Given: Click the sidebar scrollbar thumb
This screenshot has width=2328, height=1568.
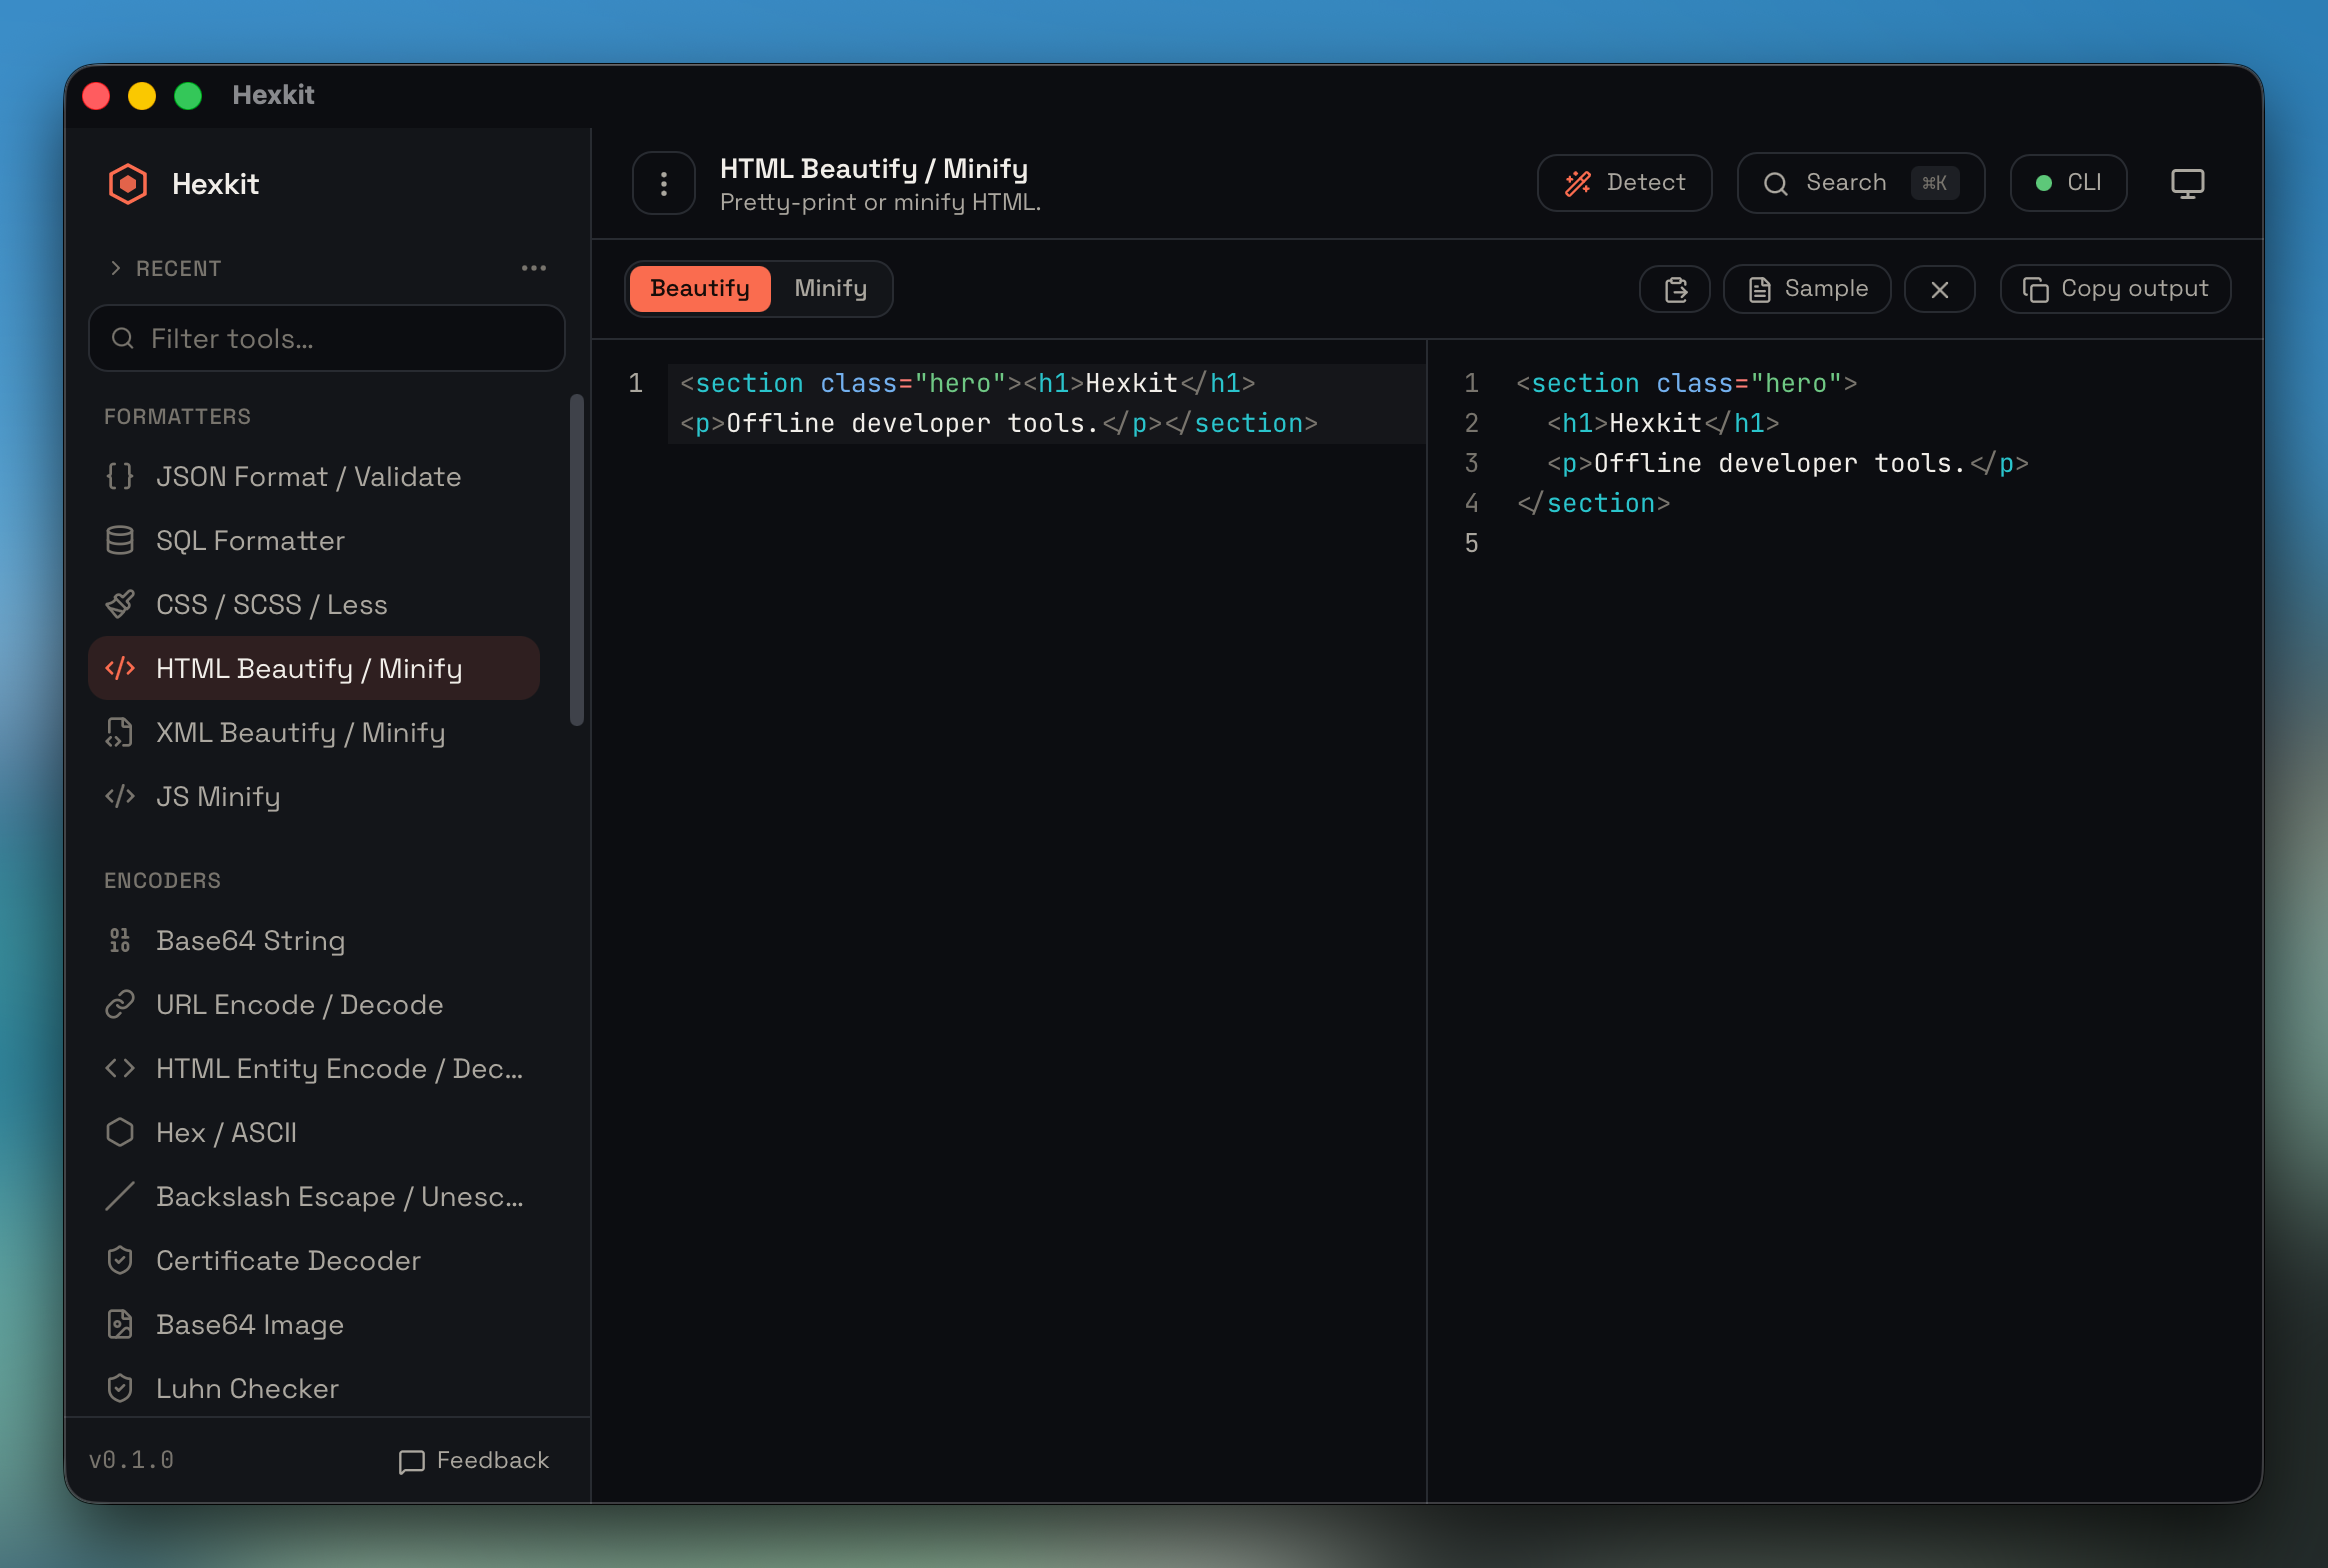Looking at the screenshot, I should [x=576, y=560].
